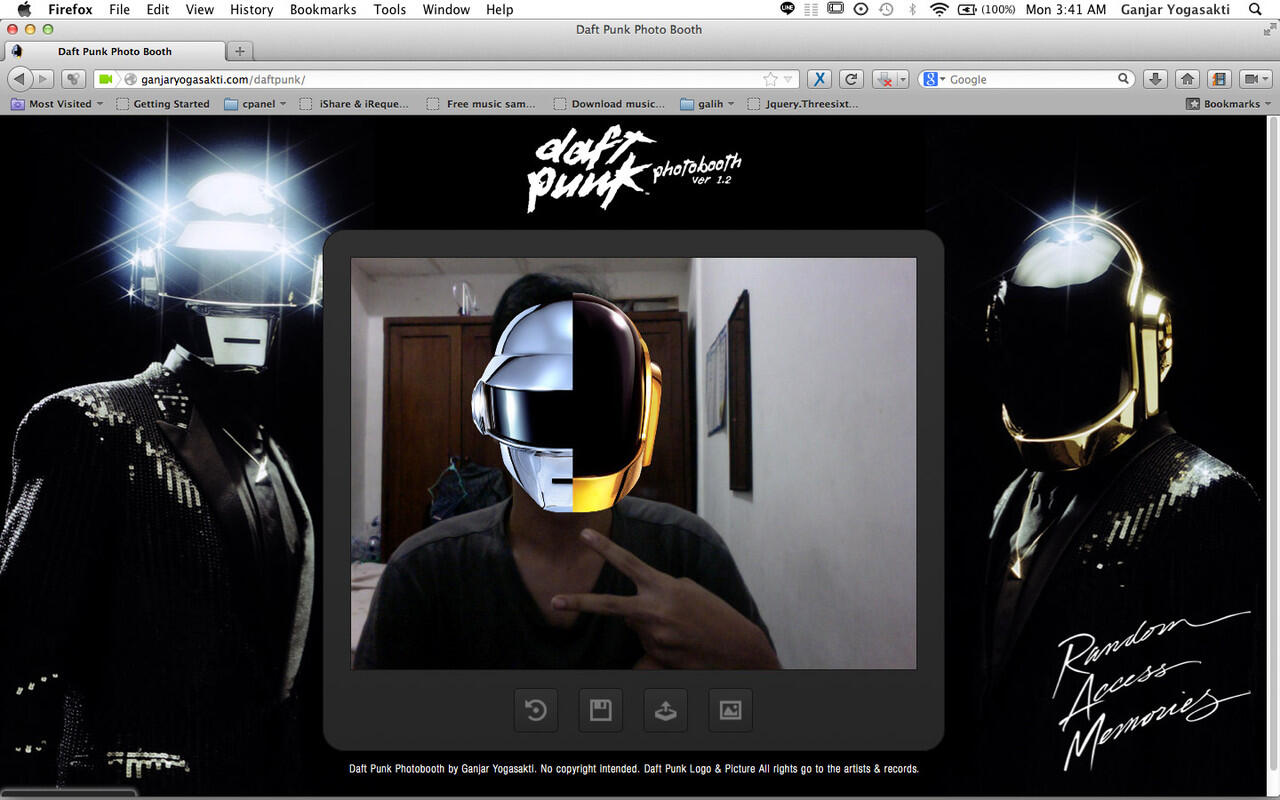Viewport: 1280px width, 800px height.
Task: Open the Time Machine menu bar icon
Action: (886, 9)
